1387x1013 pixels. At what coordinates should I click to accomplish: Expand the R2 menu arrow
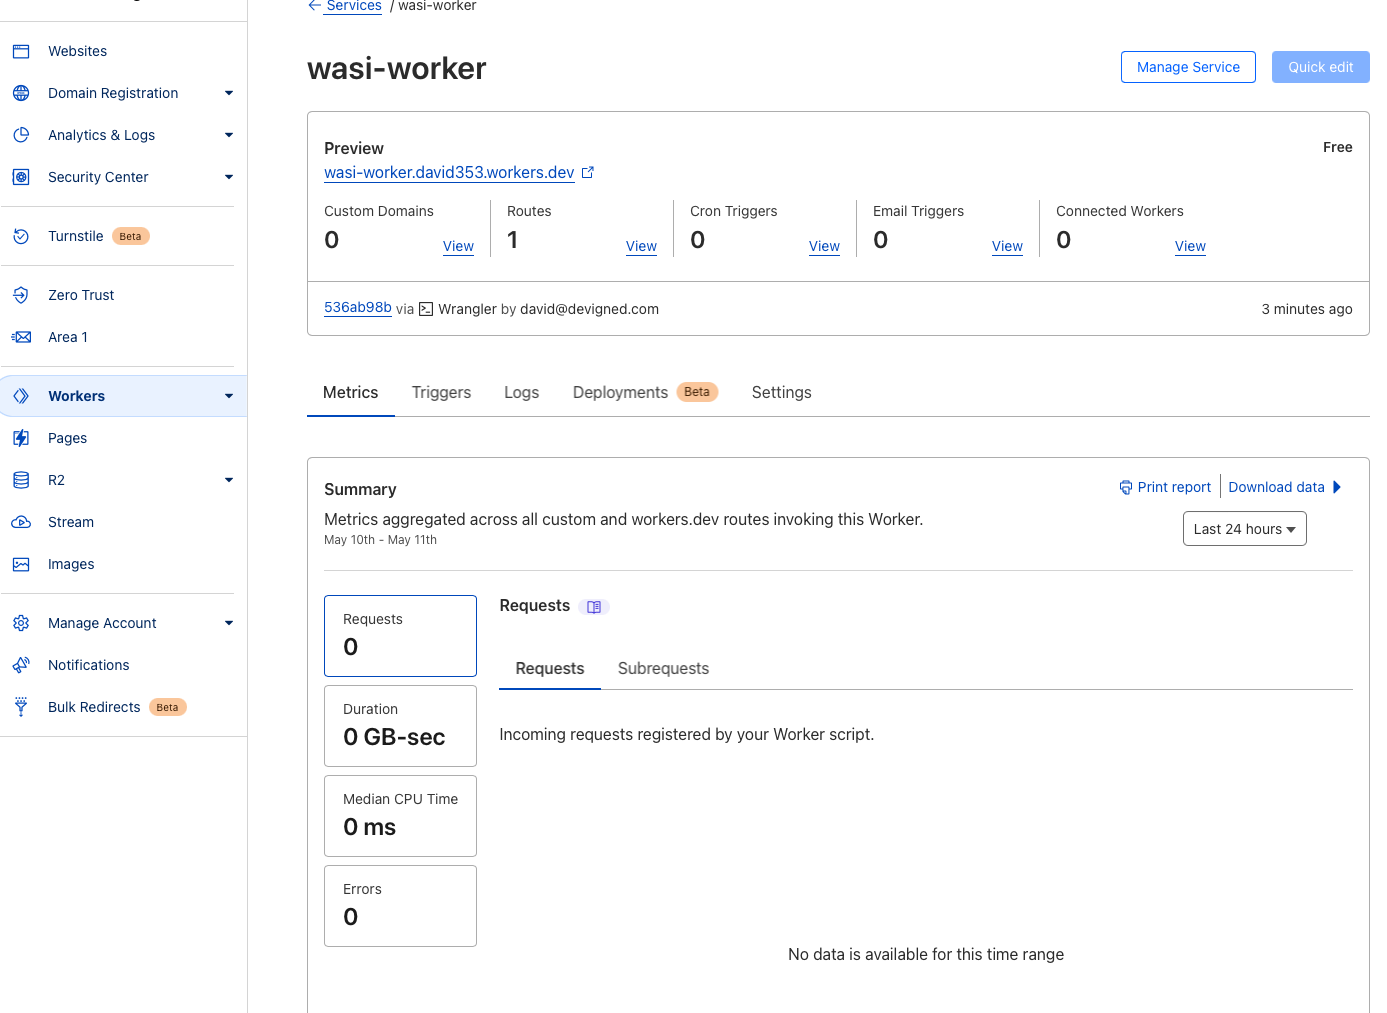pyautogui.click(x=229, y=480)
